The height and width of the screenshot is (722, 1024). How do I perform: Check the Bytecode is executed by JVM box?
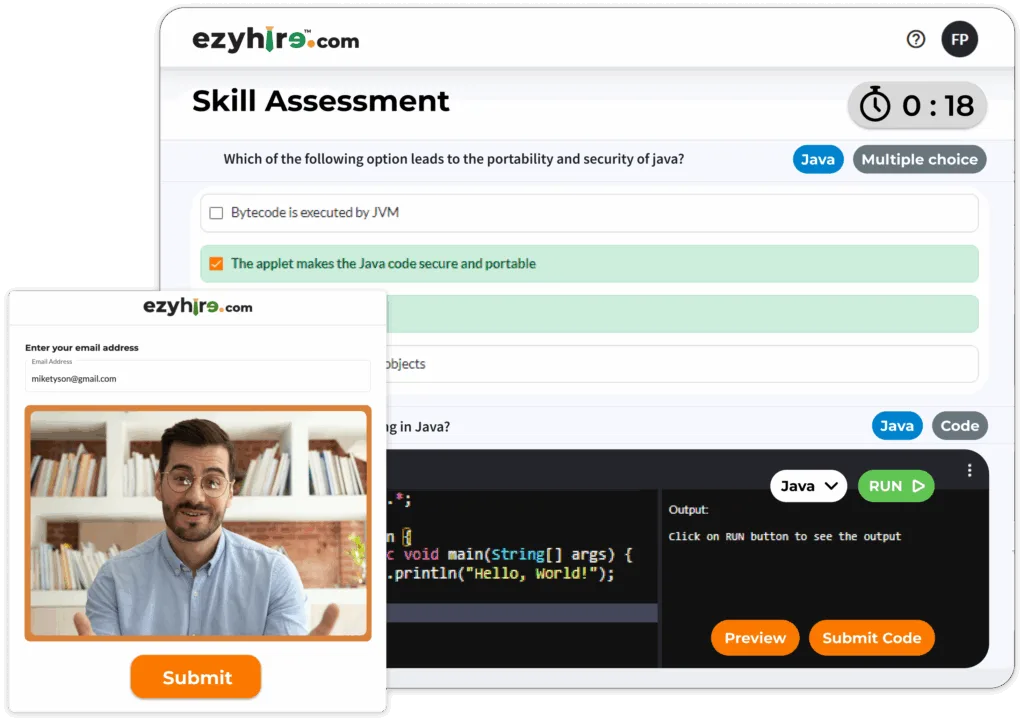(216, 213)
